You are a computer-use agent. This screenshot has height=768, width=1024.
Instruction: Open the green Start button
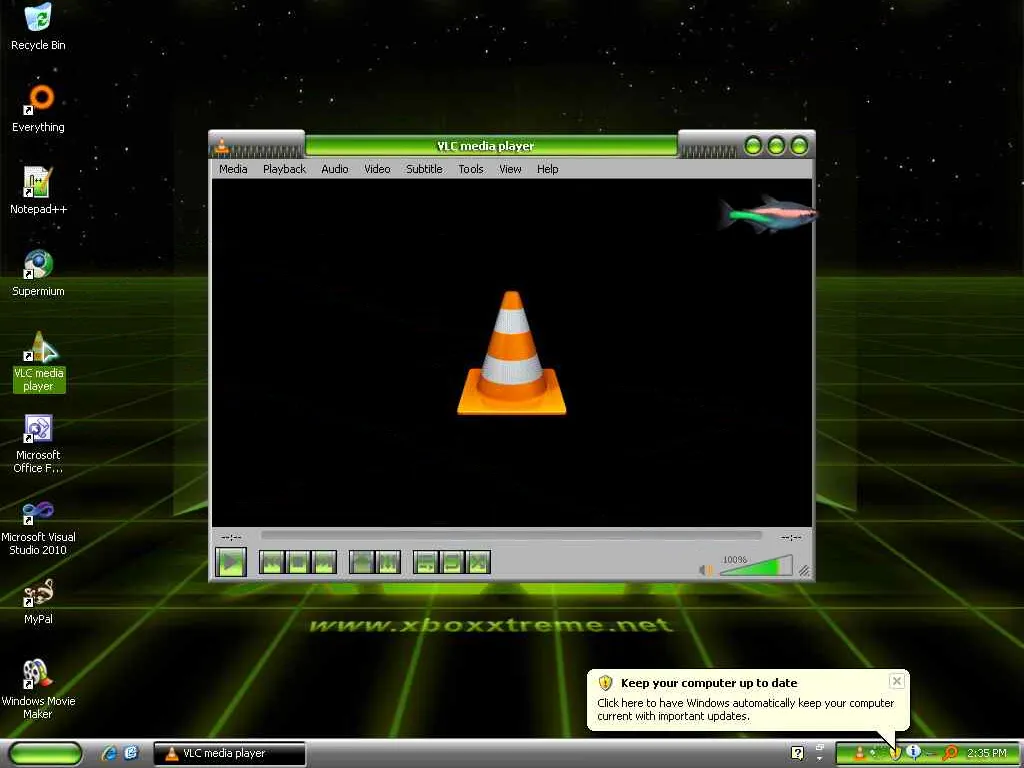[x=46, y=753]
